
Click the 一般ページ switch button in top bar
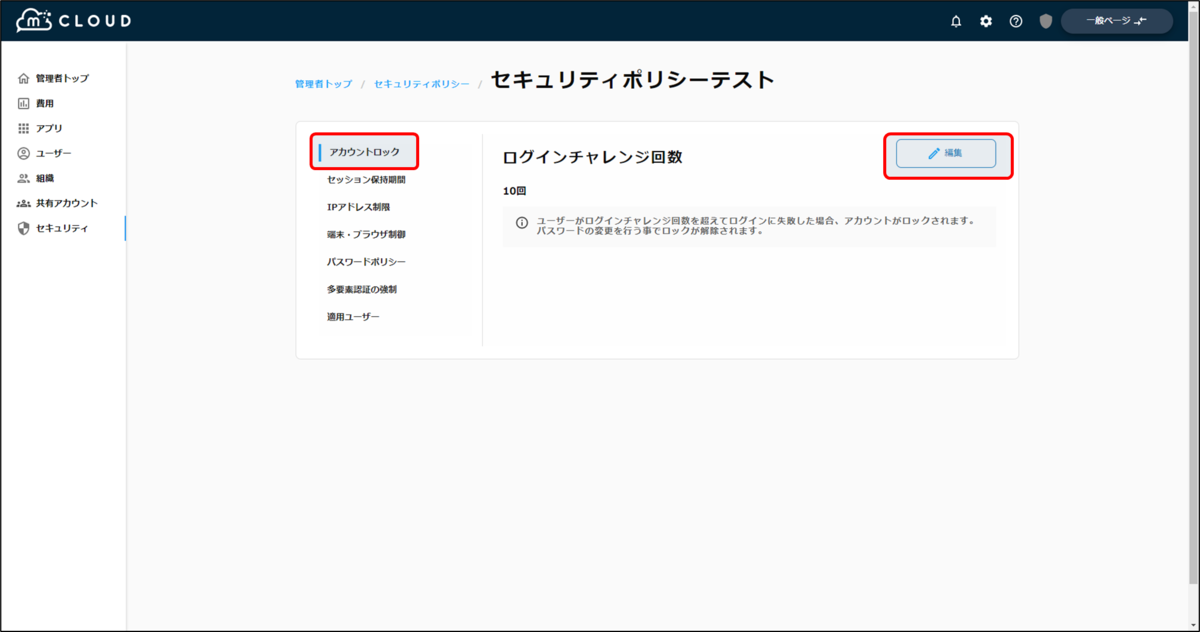(x=1116, y=20)
